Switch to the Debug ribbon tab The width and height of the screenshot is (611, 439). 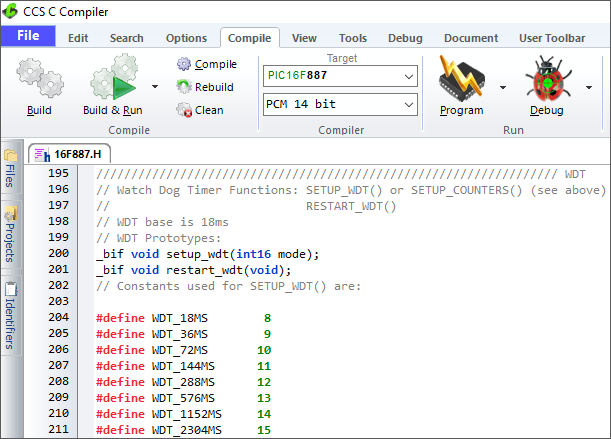405,38
